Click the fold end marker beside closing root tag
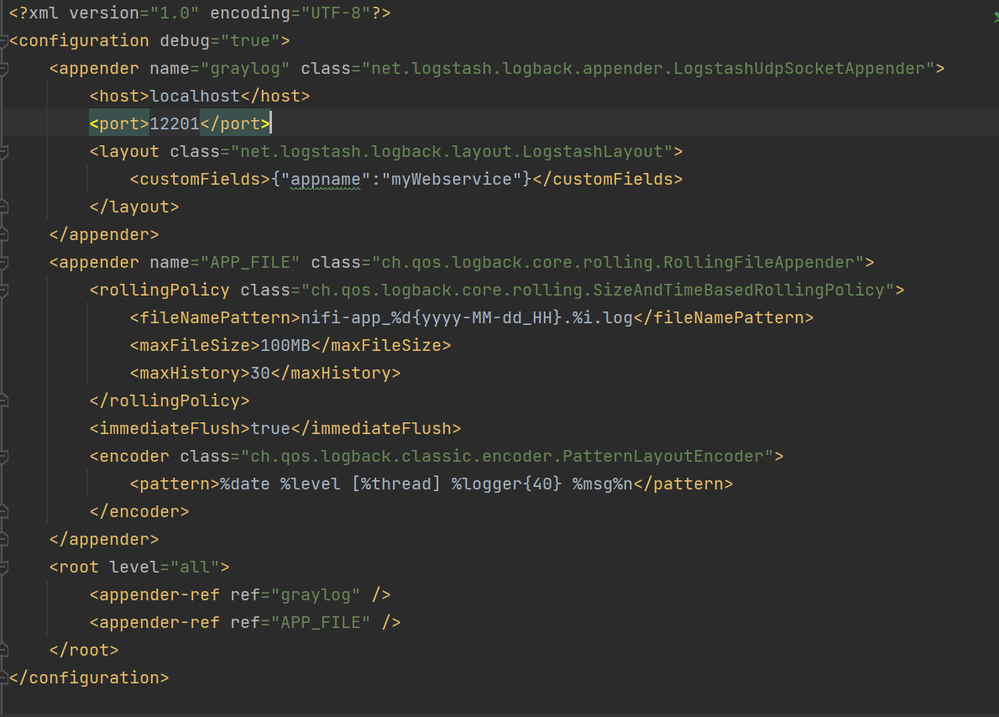 point(3,650)
